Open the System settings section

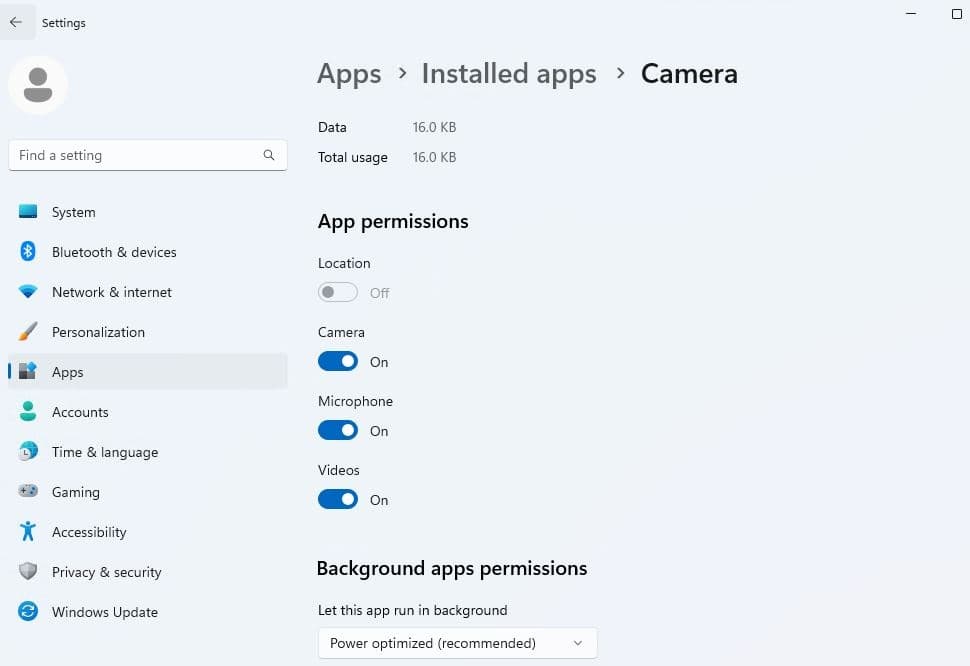pyautogui.click(x=73, y=212)
